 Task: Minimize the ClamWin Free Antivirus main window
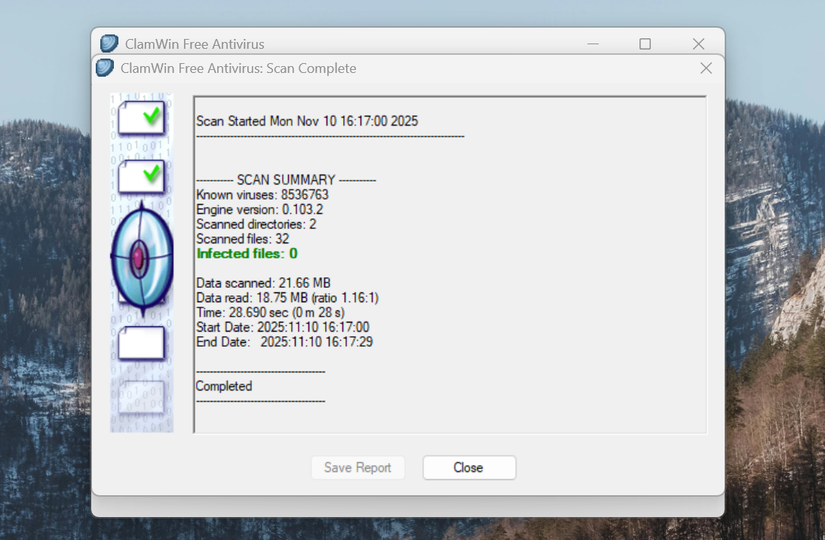(x=593, y=44)
